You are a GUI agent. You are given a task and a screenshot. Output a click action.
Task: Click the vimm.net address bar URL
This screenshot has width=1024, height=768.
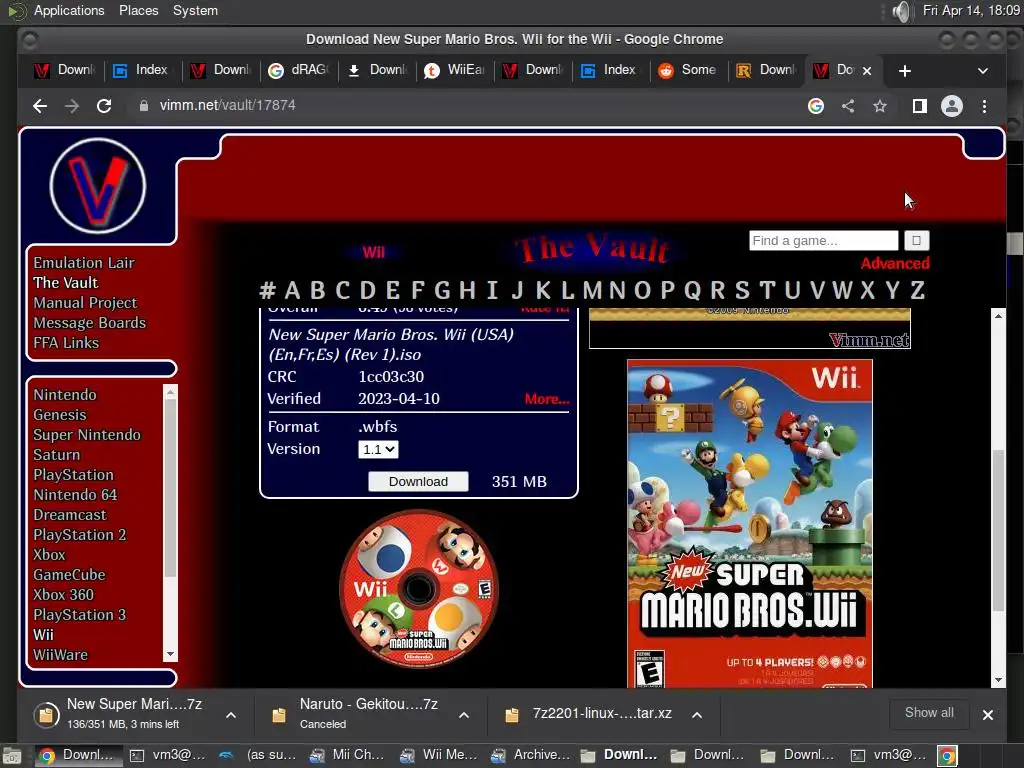tap(227, 106)
